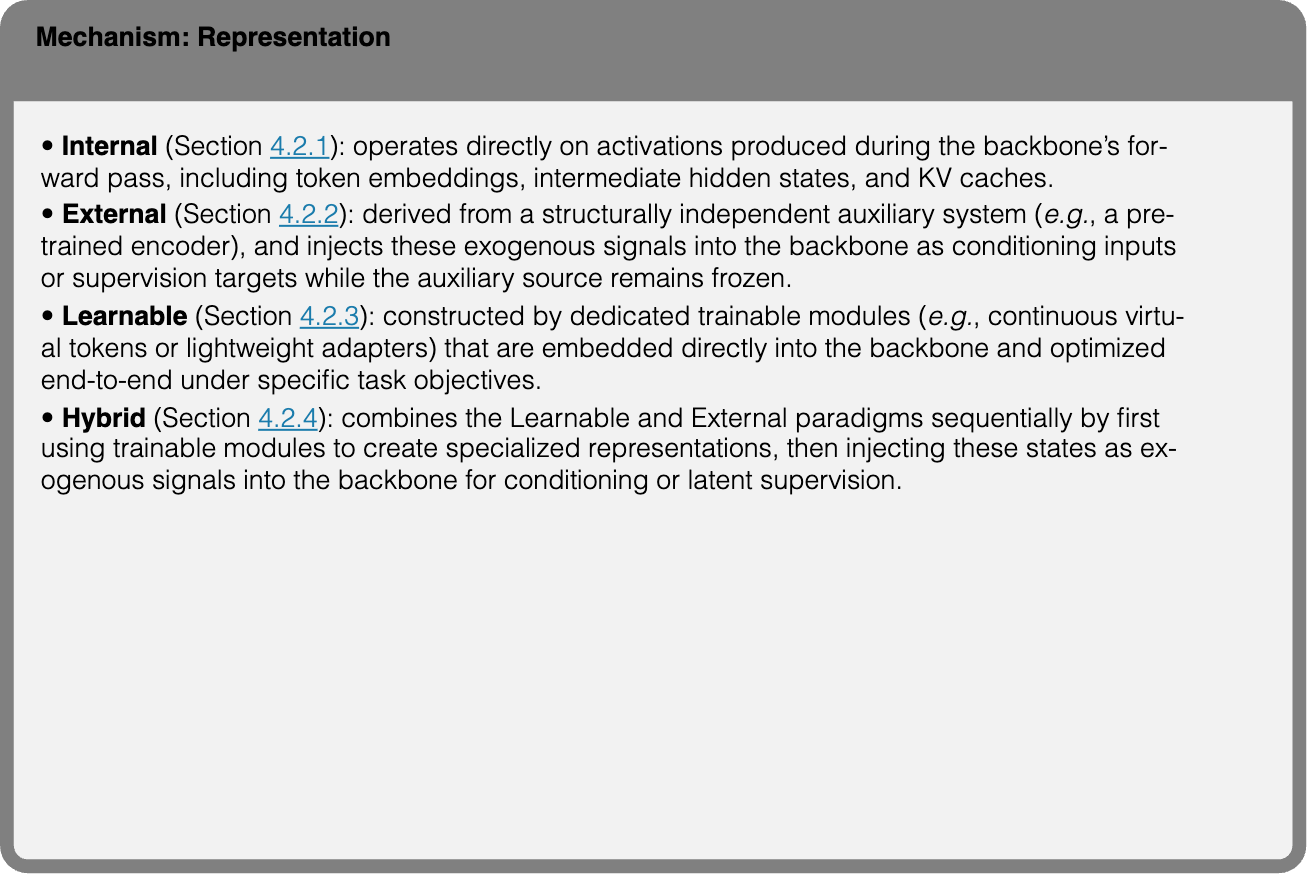
Task: Follow the 4.2.2 section reference link
Action: (x=308, y=215)
